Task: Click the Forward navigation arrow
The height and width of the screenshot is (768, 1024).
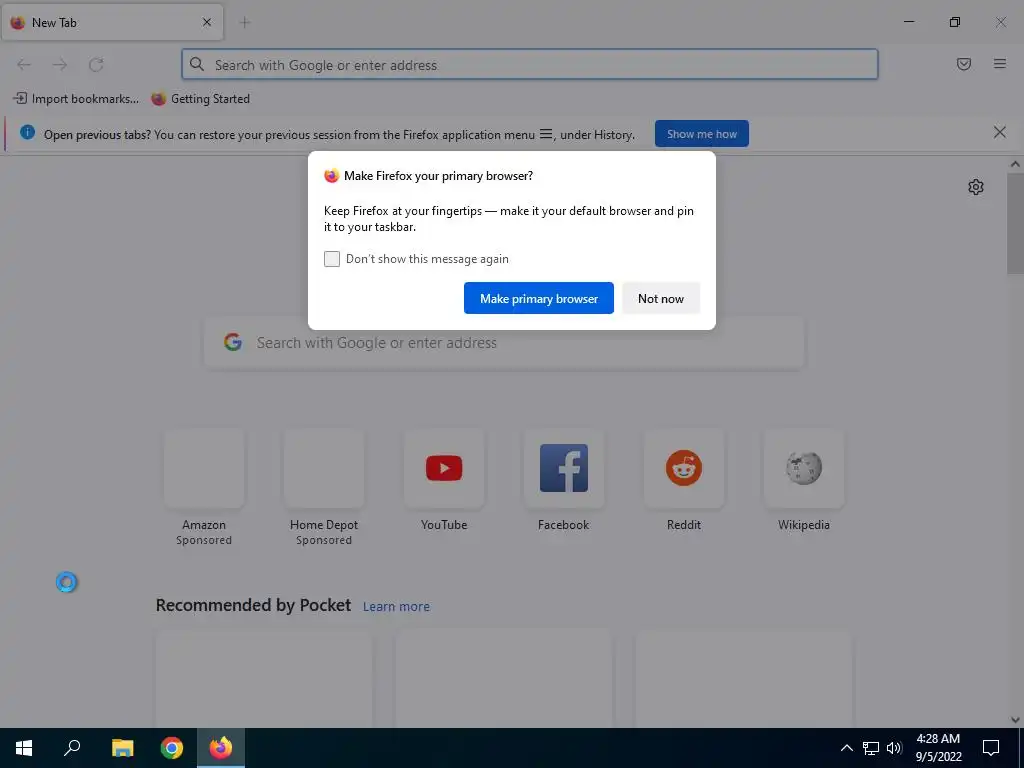Action: click(60, 65)
